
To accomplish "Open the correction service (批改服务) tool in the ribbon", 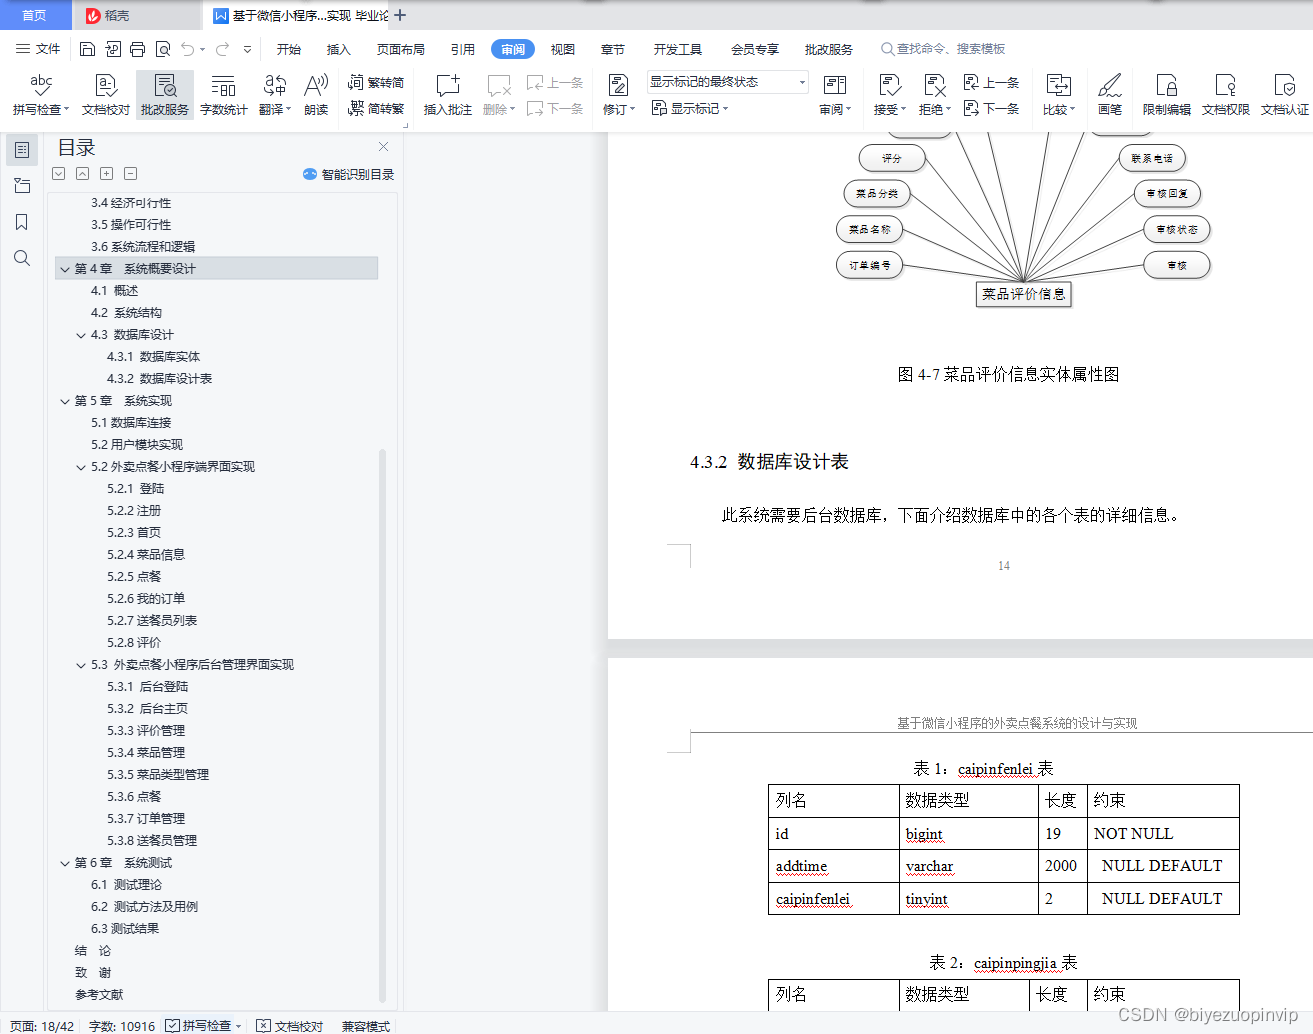I will click(x=165, y=95).
